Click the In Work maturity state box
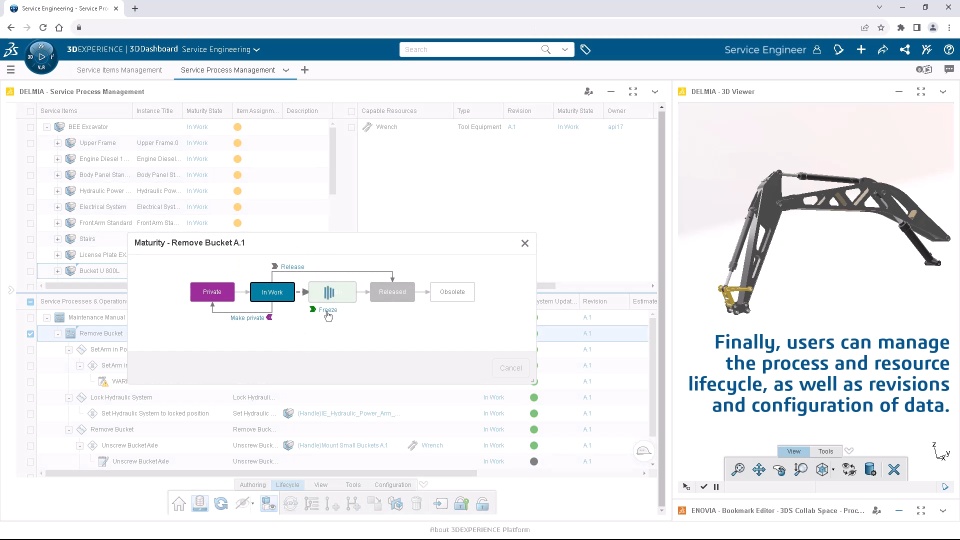 pos(272,292)
